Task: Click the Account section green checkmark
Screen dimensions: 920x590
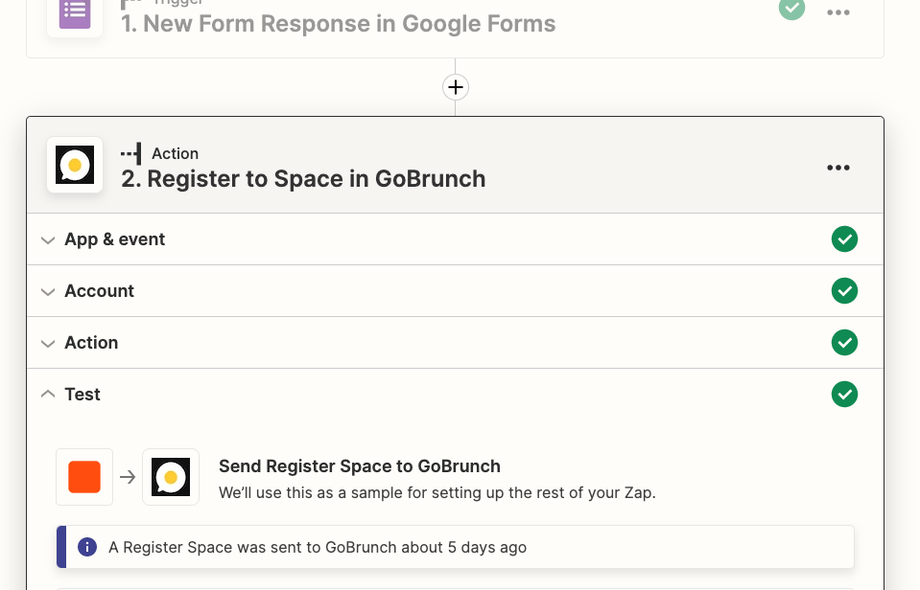Action: (845, 291)
